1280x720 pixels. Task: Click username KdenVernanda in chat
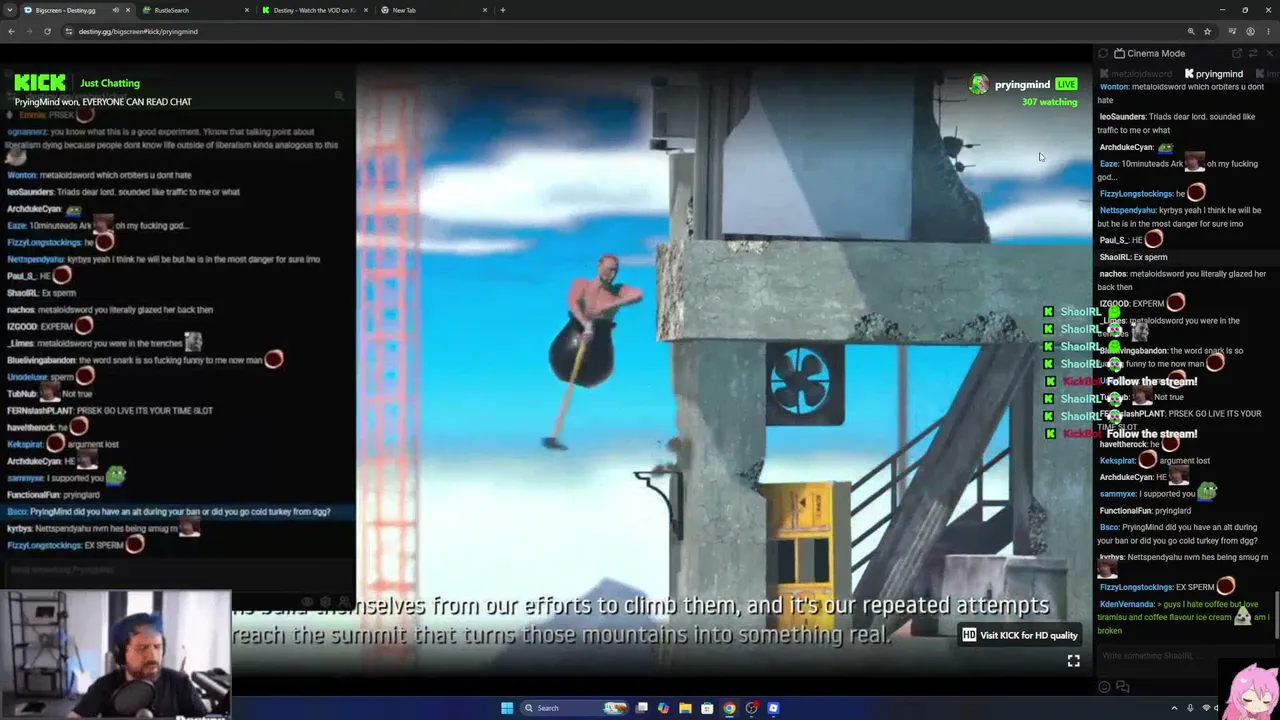[1125, 604]
